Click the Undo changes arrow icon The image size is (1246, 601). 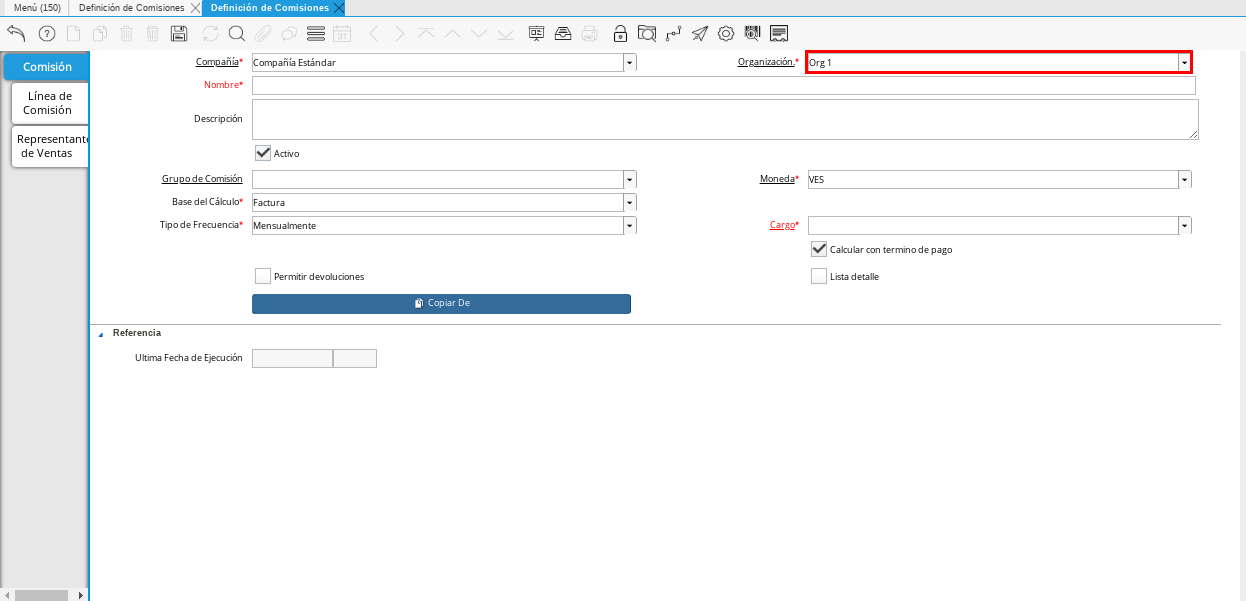point(16,33)
